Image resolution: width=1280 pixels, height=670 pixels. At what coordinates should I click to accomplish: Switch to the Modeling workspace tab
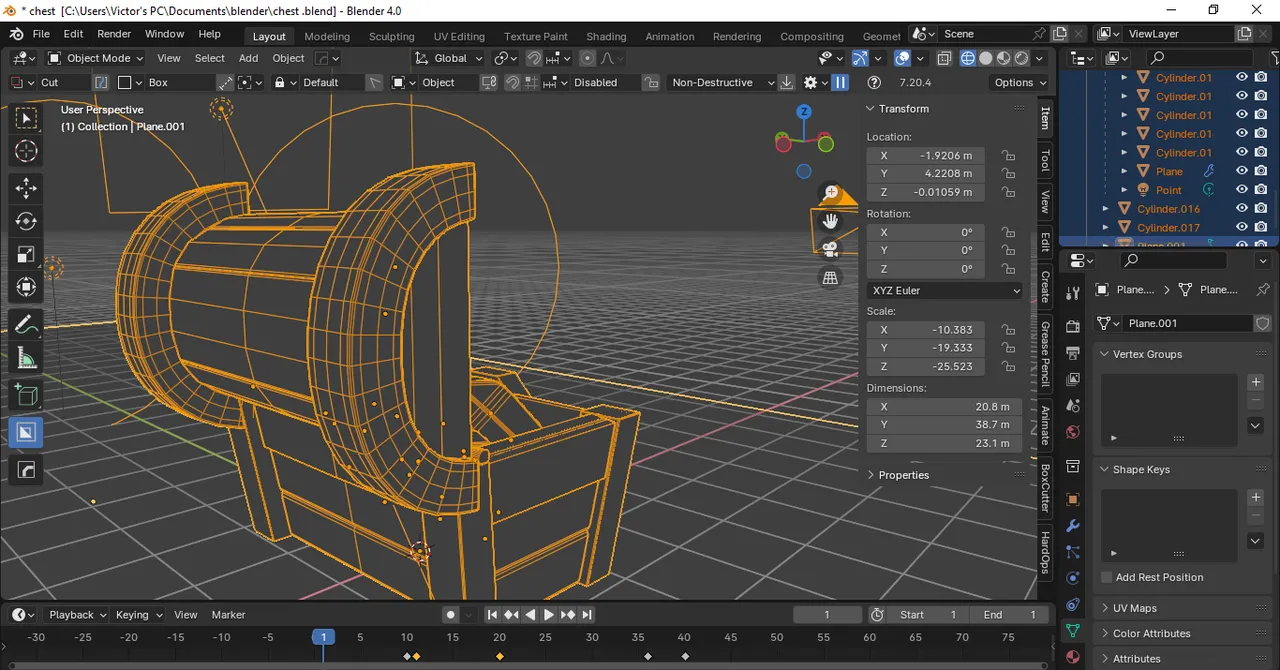[327, 36]
